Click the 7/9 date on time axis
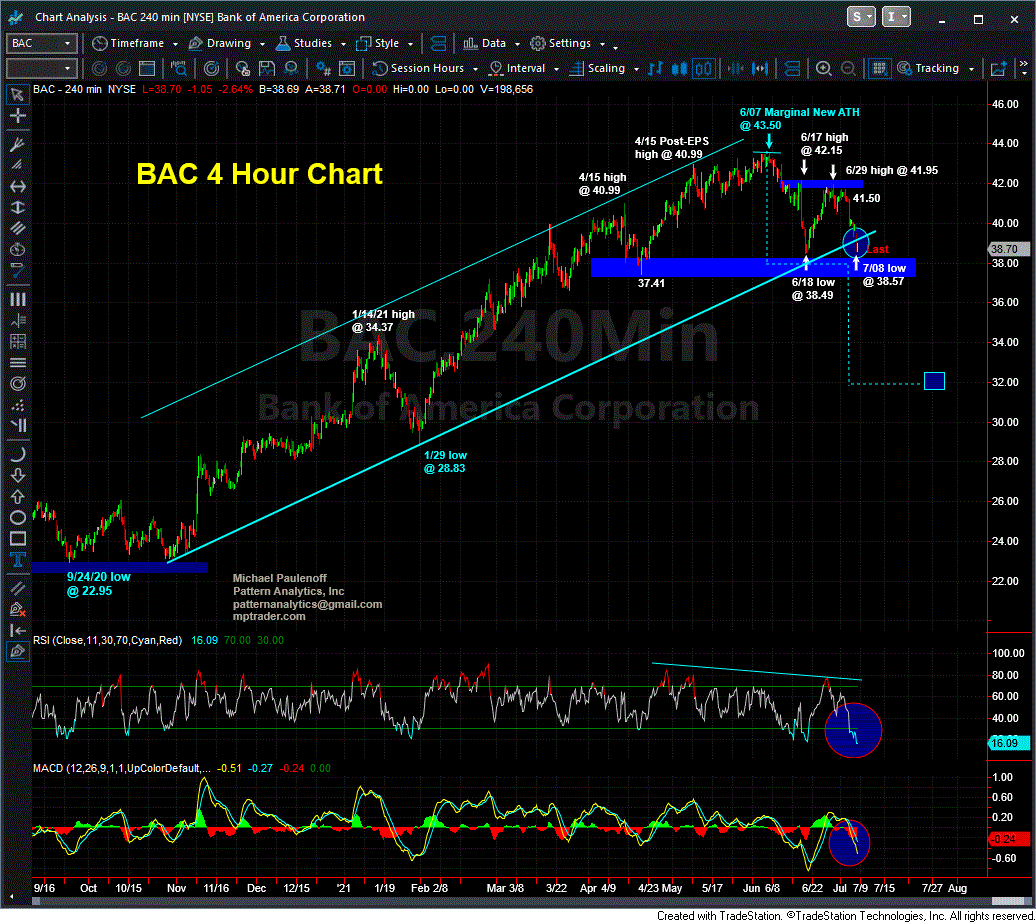Image resolution: width=1036 pixels, height=922 pixels. (860, 888)
